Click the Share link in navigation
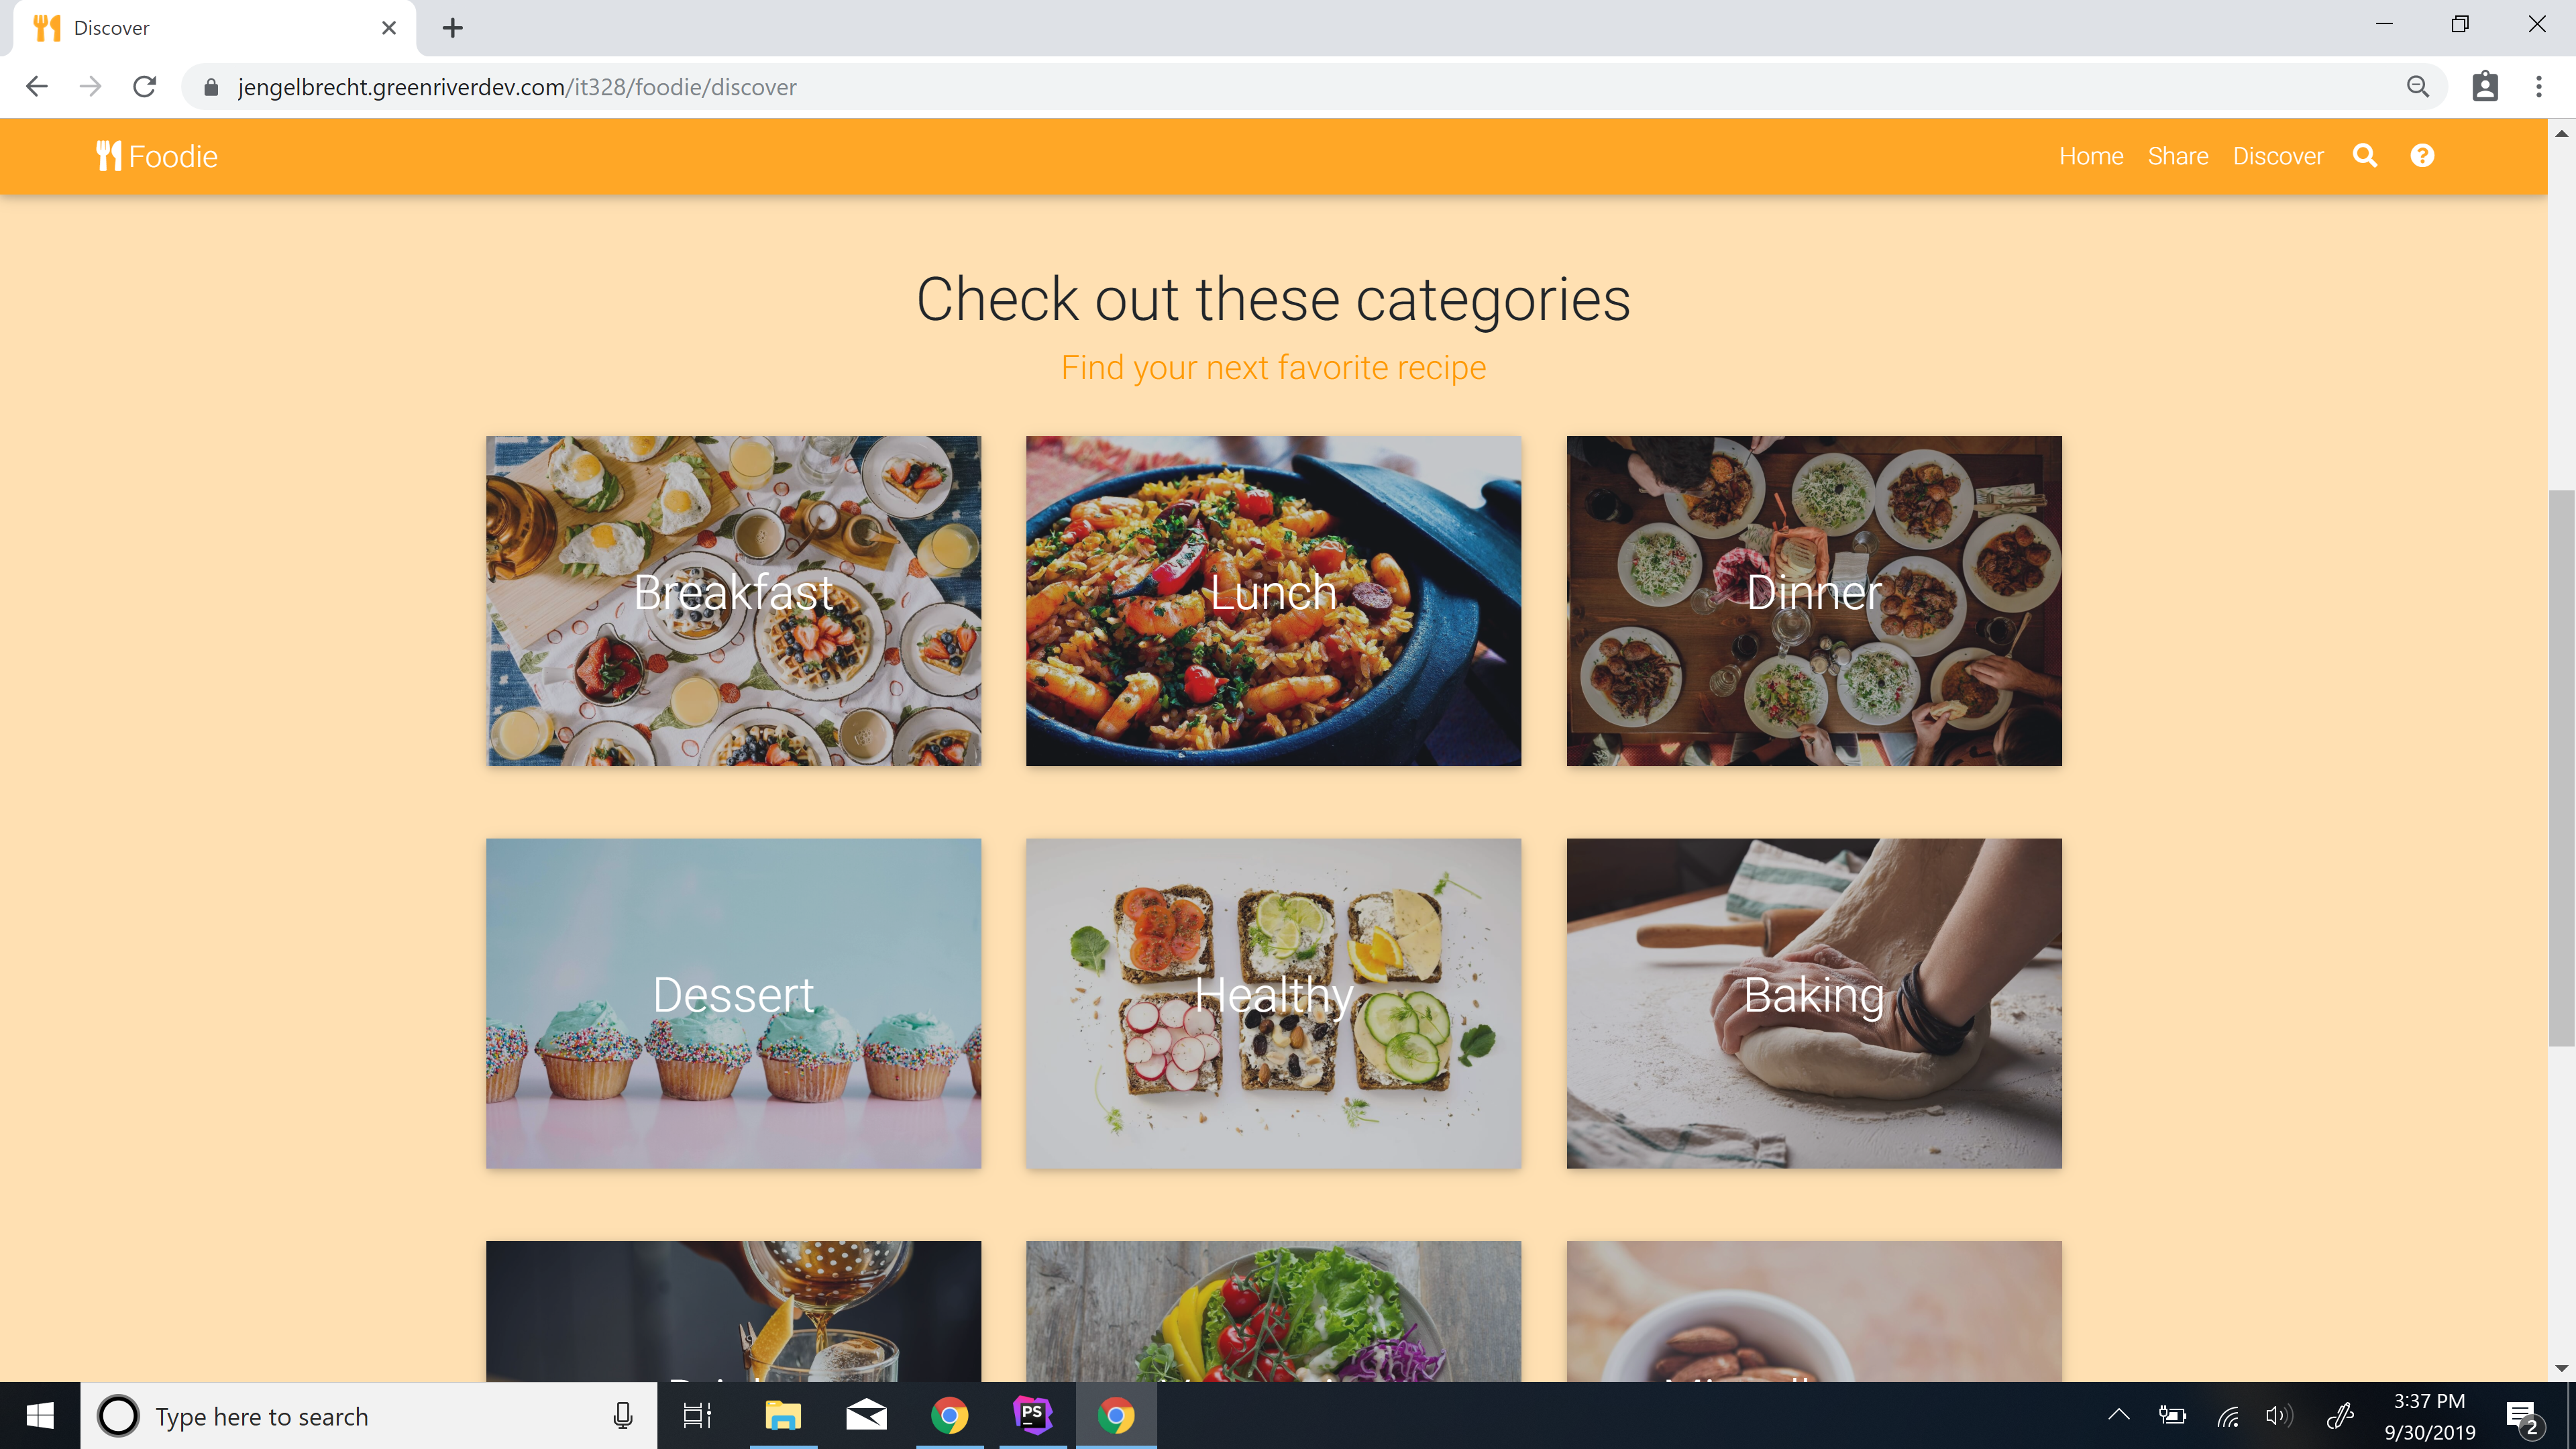2576x1449 pixels. pyautogui.click(x=2178, y=156)
